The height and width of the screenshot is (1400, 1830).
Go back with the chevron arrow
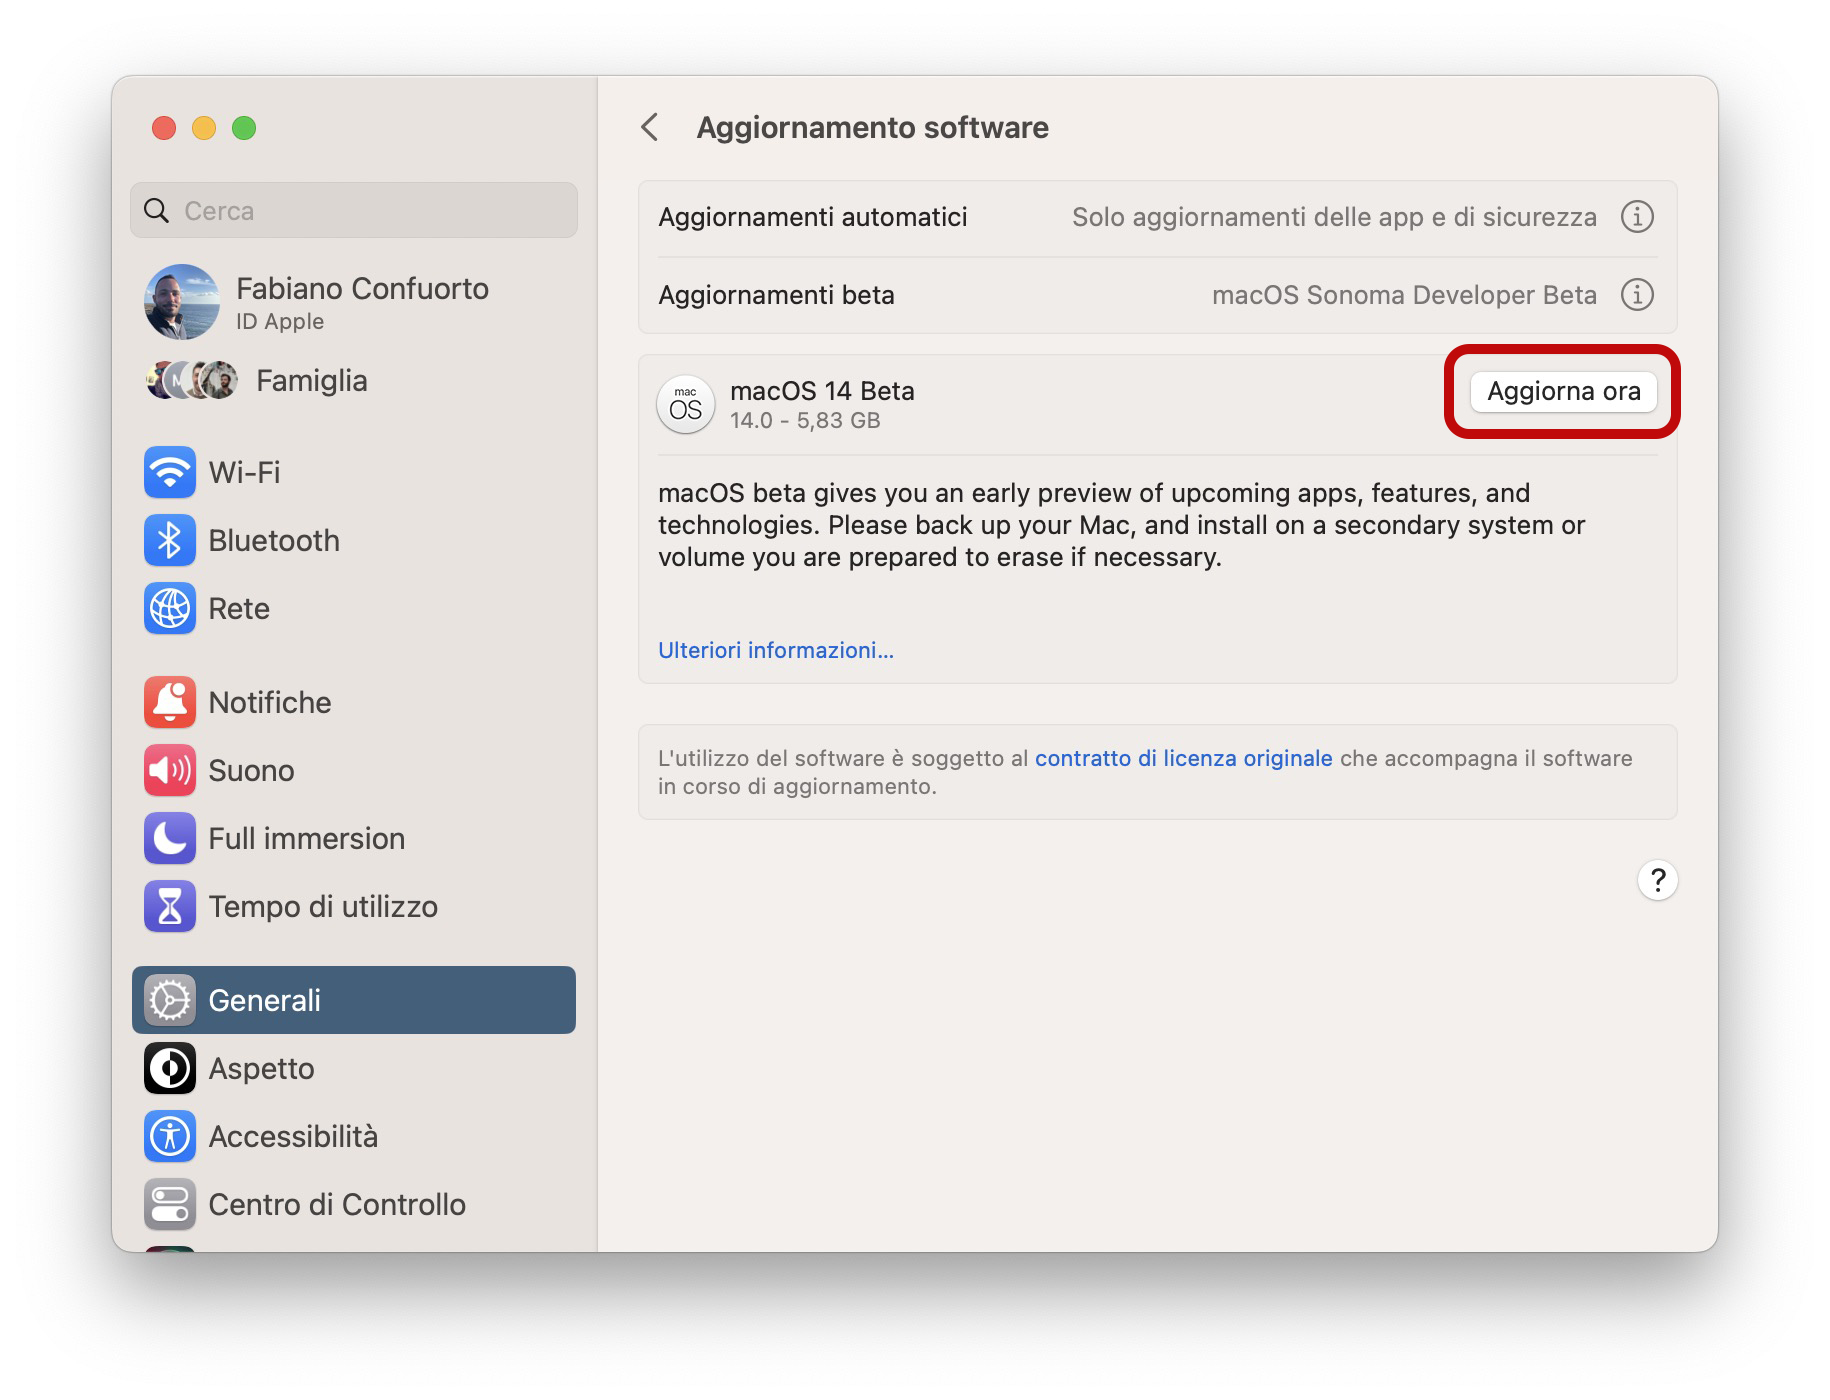650,127
